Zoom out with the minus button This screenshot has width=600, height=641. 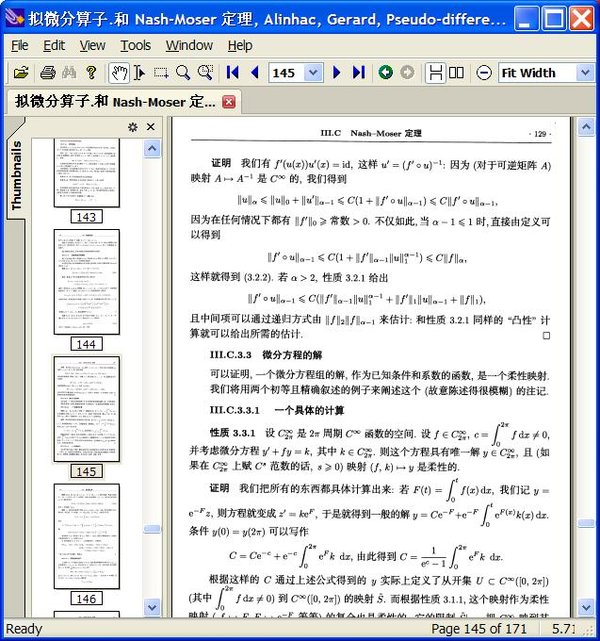484,73
